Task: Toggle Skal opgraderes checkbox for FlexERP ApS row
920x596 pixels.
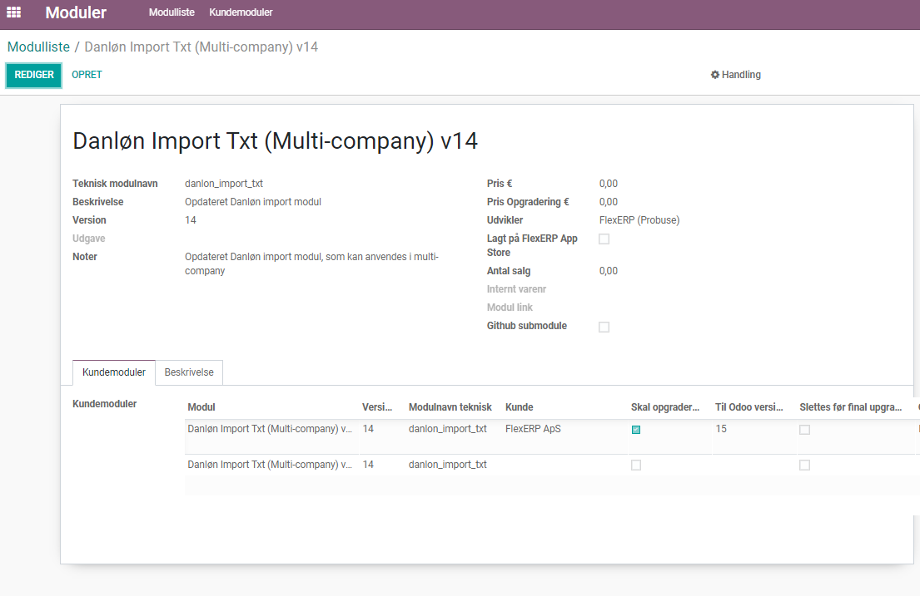Action: pyautogui.click(x=636, y=430)
